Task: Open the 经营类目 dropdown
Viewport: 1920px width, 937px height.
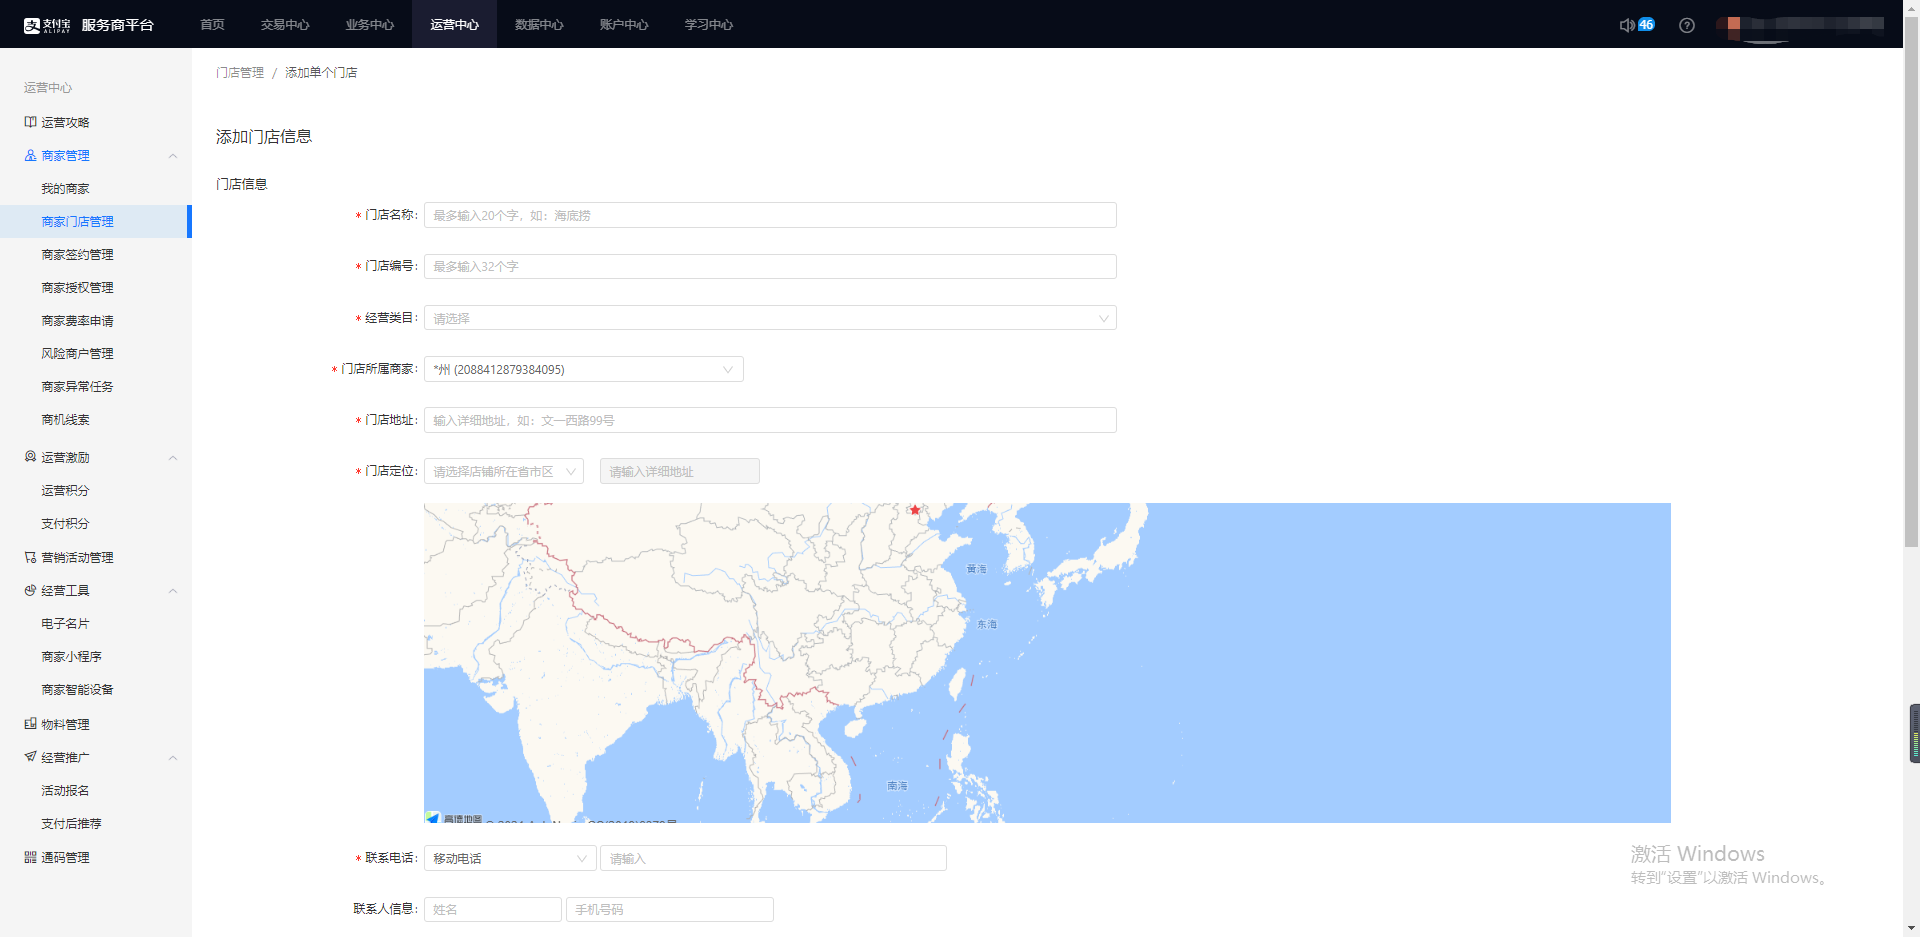Action: pos(770,318)
